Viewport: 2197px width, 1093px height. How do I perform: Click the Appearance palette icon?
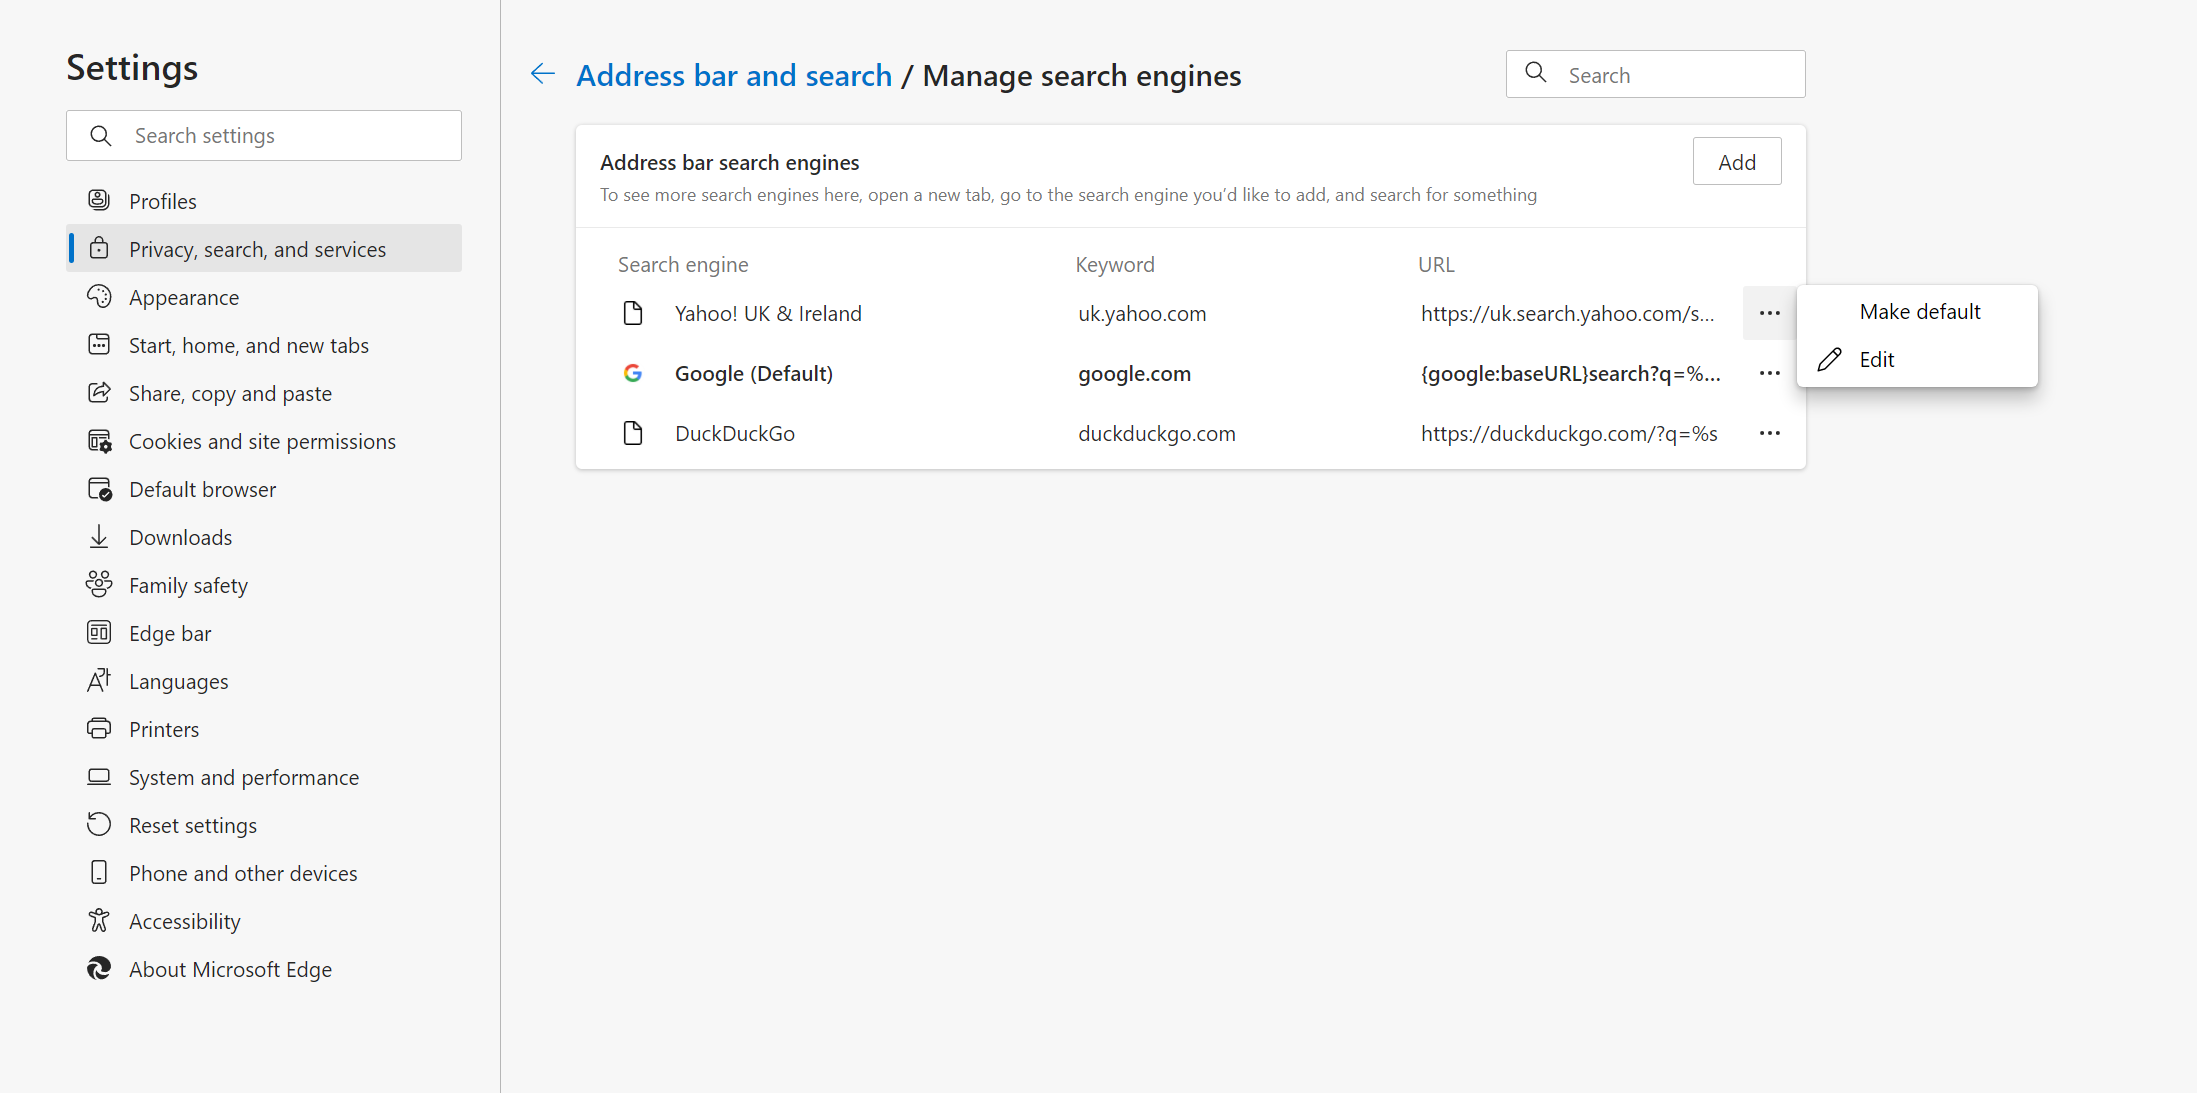pos(99,297)
